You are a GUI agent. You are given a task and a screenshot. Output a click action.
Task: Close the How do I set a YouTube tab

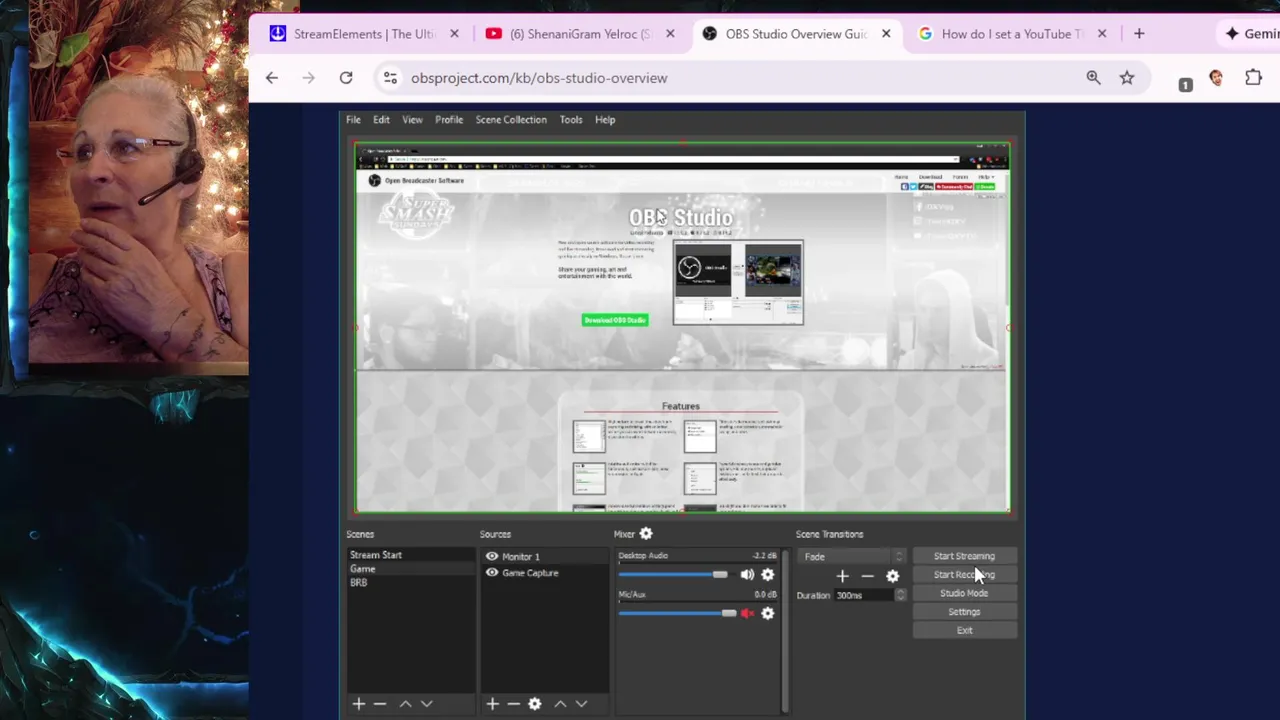click(x=1102, y=34)
